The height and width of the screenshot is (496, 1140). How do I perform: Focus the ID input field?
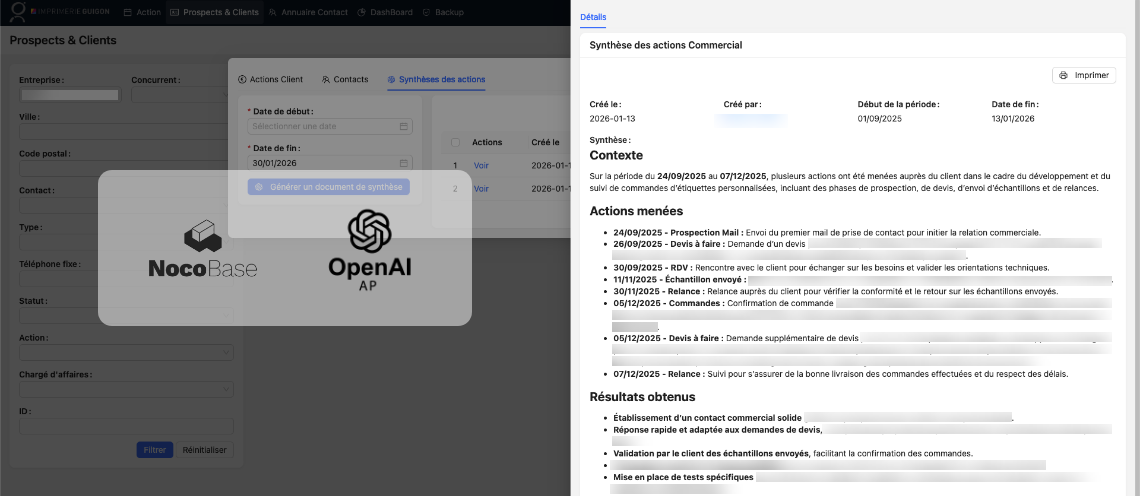tap(126, 426)
